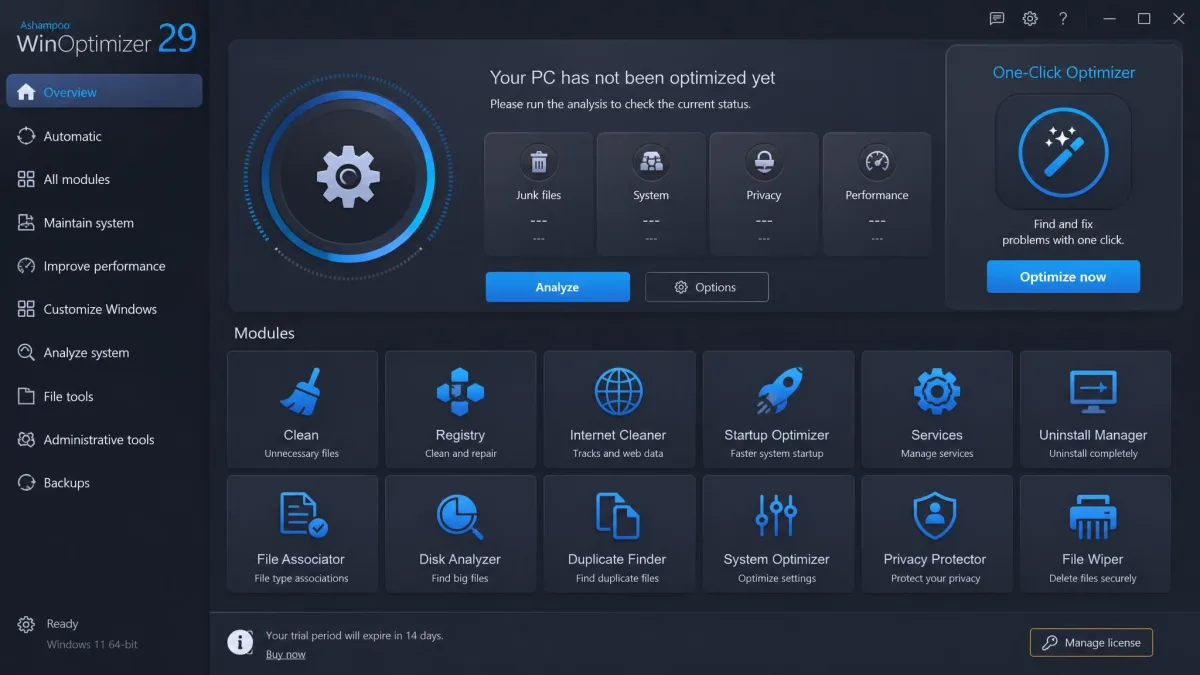The width and height of the screenshot is (1200, 675).
Task: Select Maintain system in sidebar
Action: pos(104,223)
